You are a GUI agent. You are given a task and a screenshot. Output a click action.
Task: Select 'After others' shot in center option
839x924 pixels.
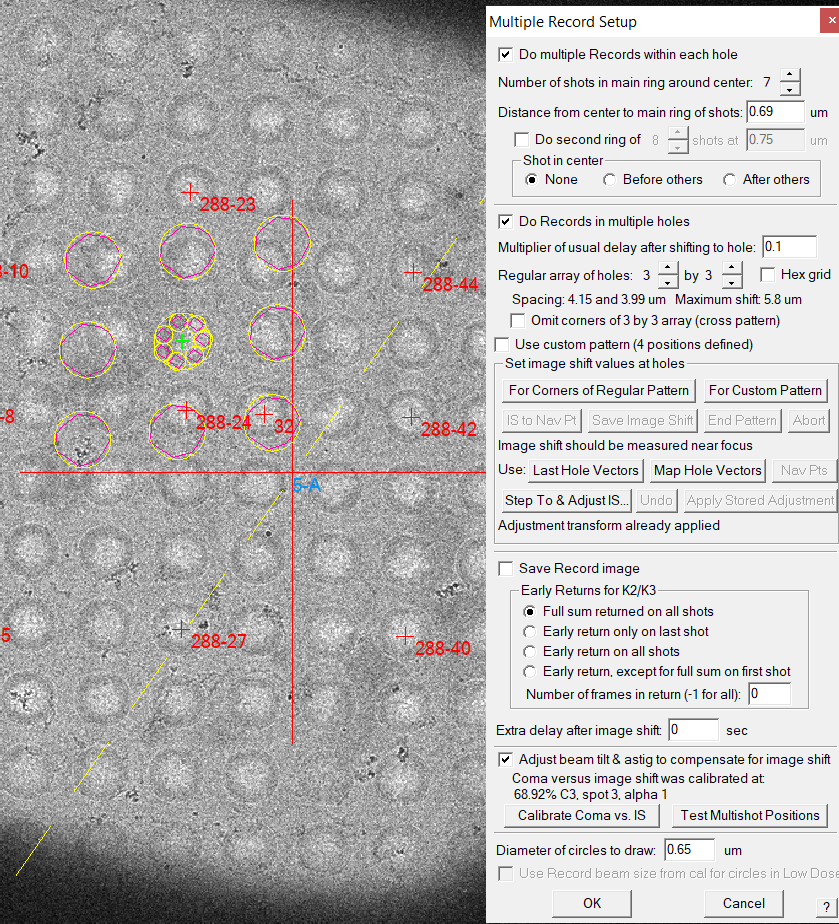click(x=729, y=180)
